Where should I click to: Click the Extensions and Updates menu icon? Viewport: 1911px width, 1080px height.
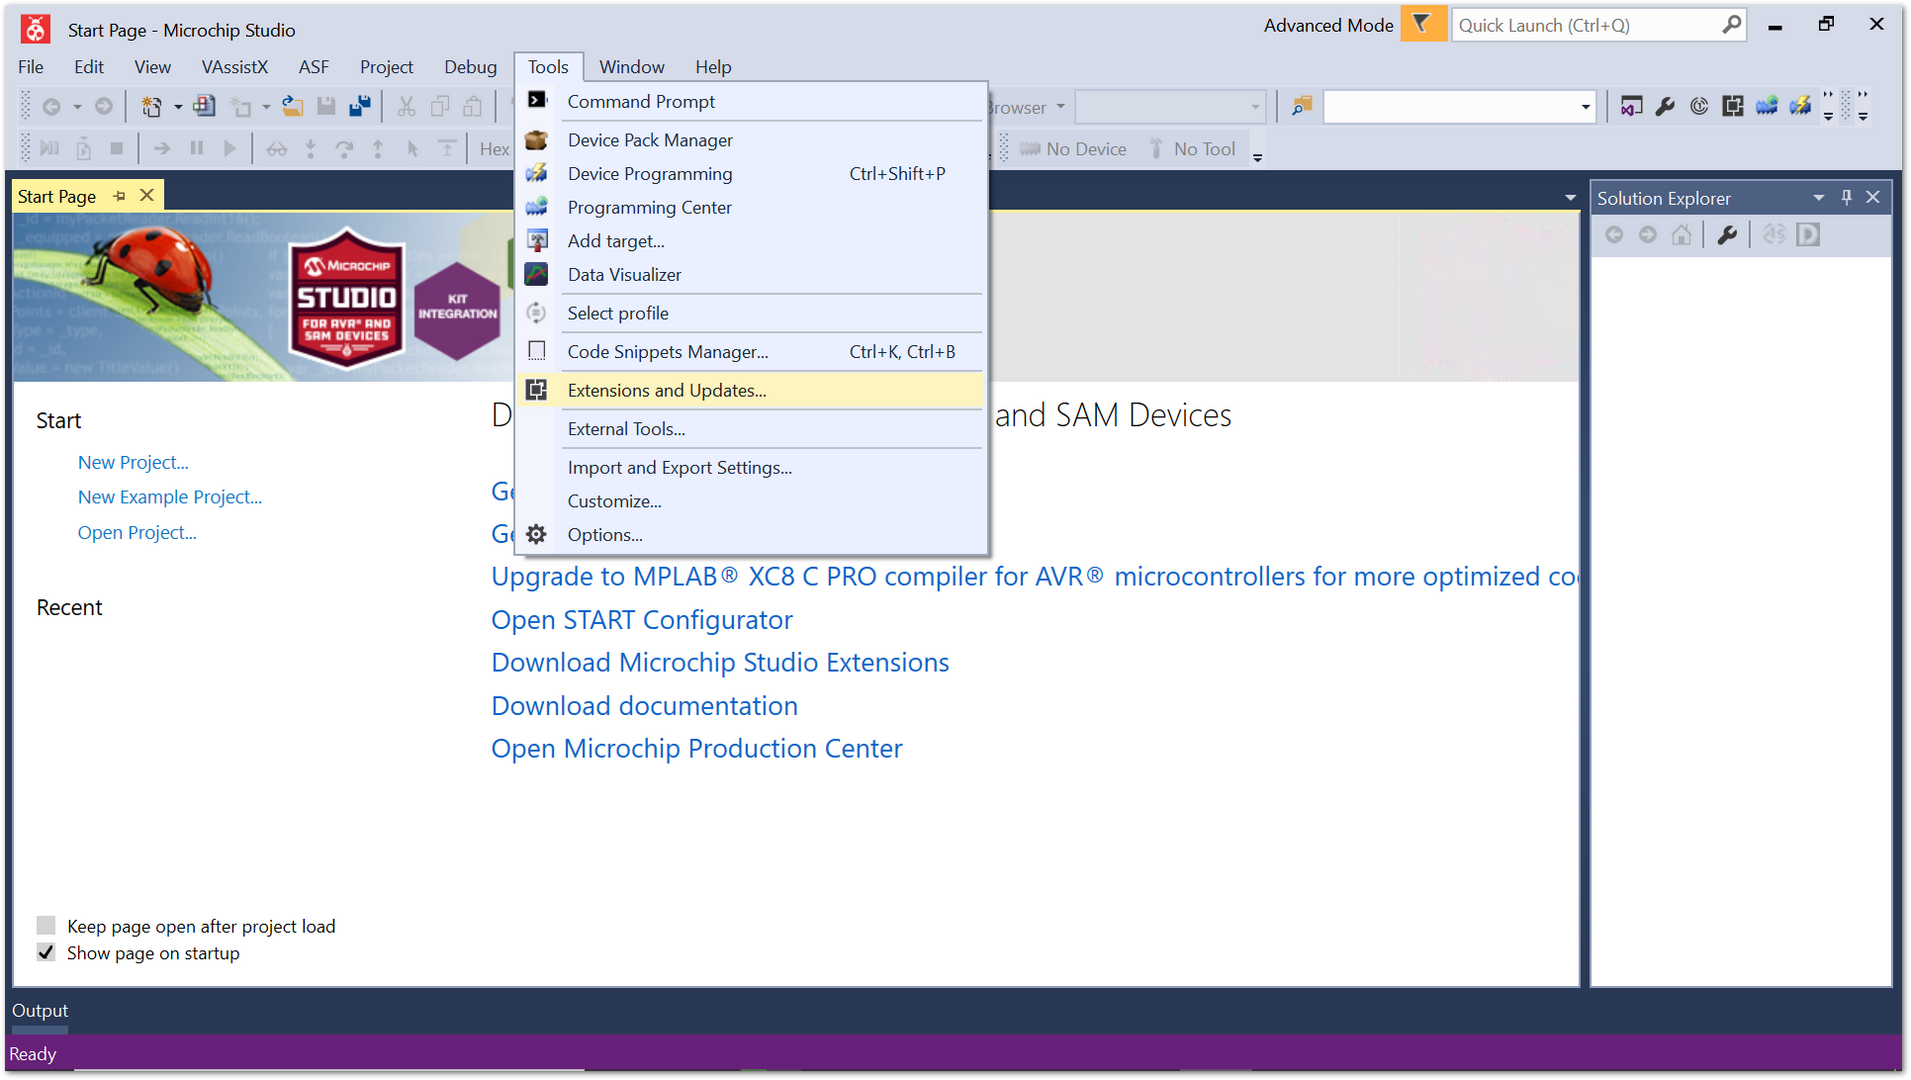[537, 390]
